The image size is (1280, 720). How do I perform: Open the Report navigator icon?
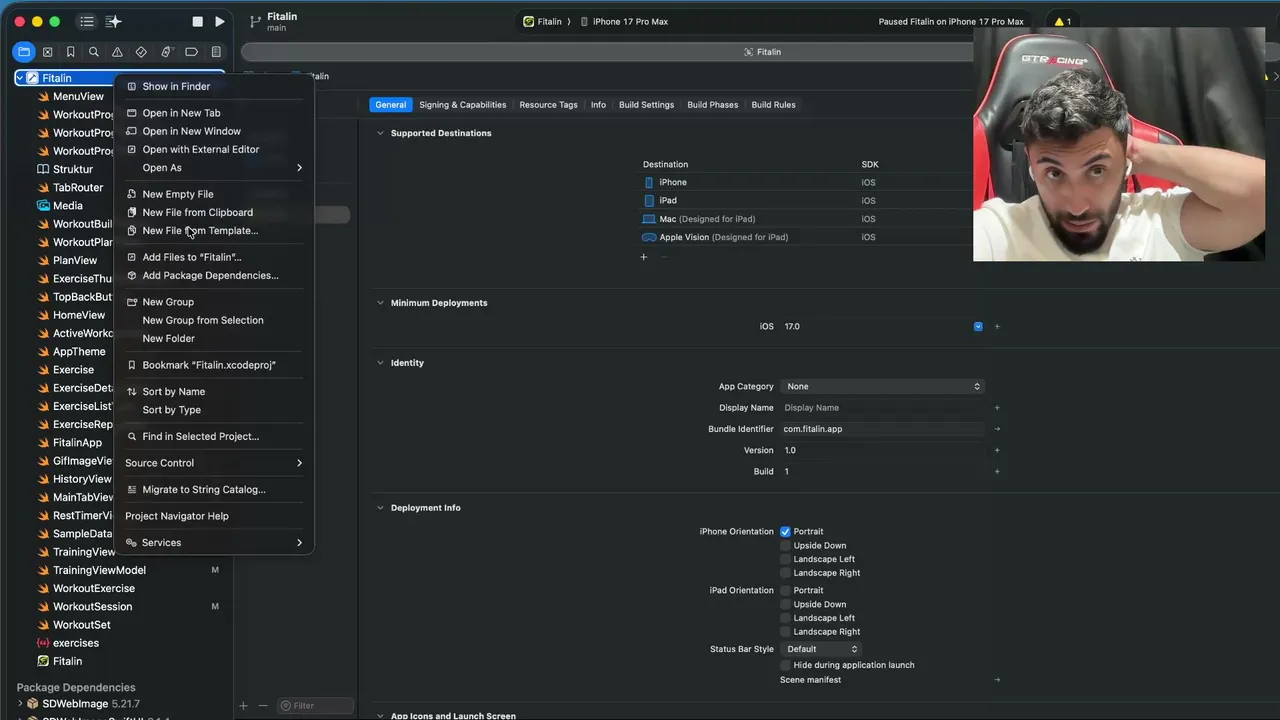click(x=215, y=52)
